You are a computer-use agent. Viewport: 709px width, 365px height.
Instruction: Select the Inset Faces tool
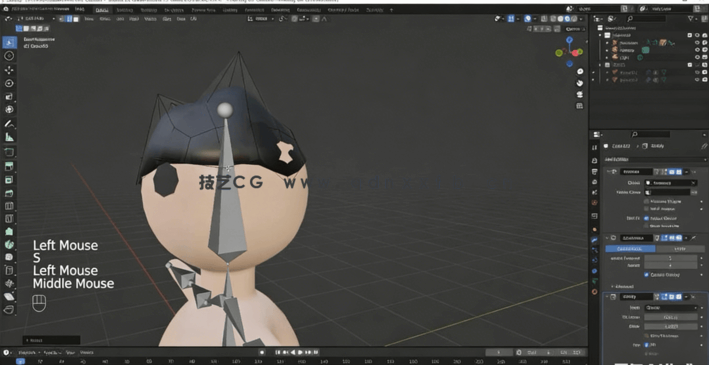[9, 180]
